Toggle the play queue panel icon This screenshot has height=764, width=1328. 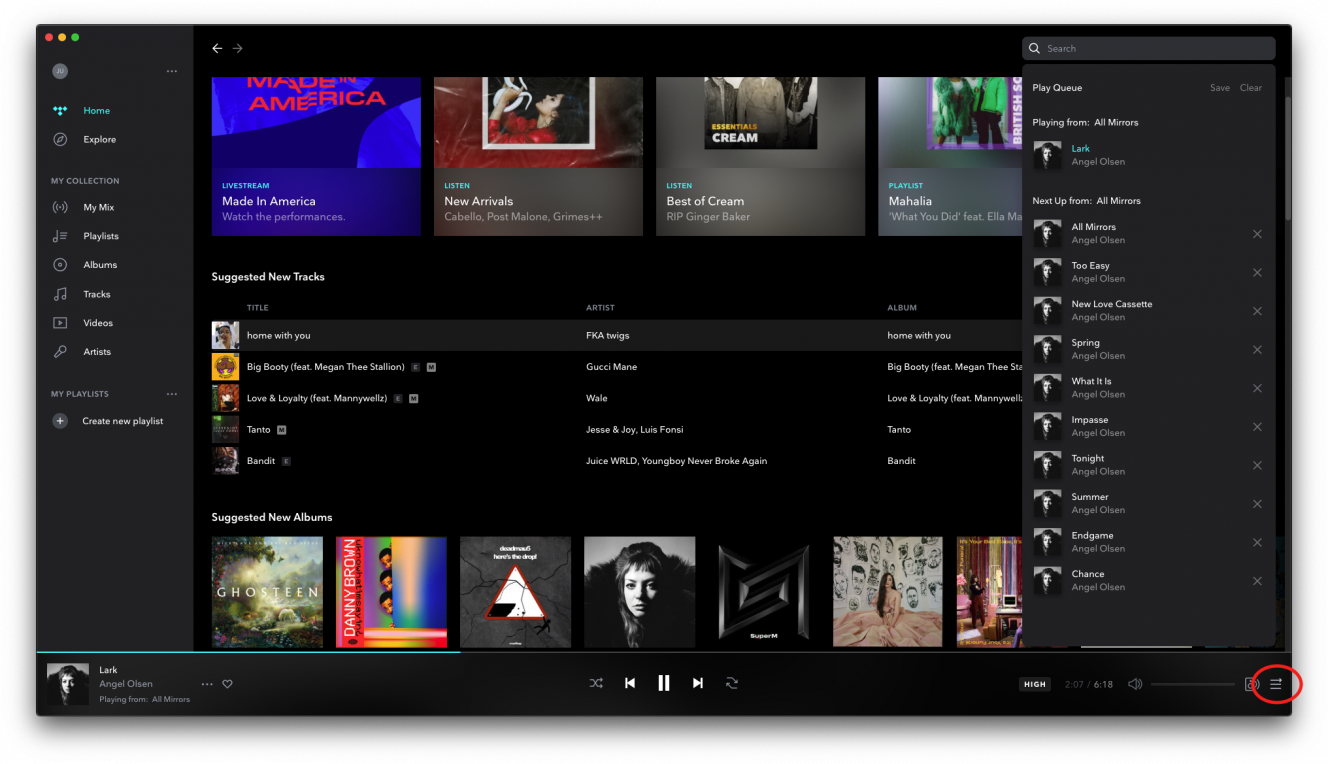[1276, 684]
